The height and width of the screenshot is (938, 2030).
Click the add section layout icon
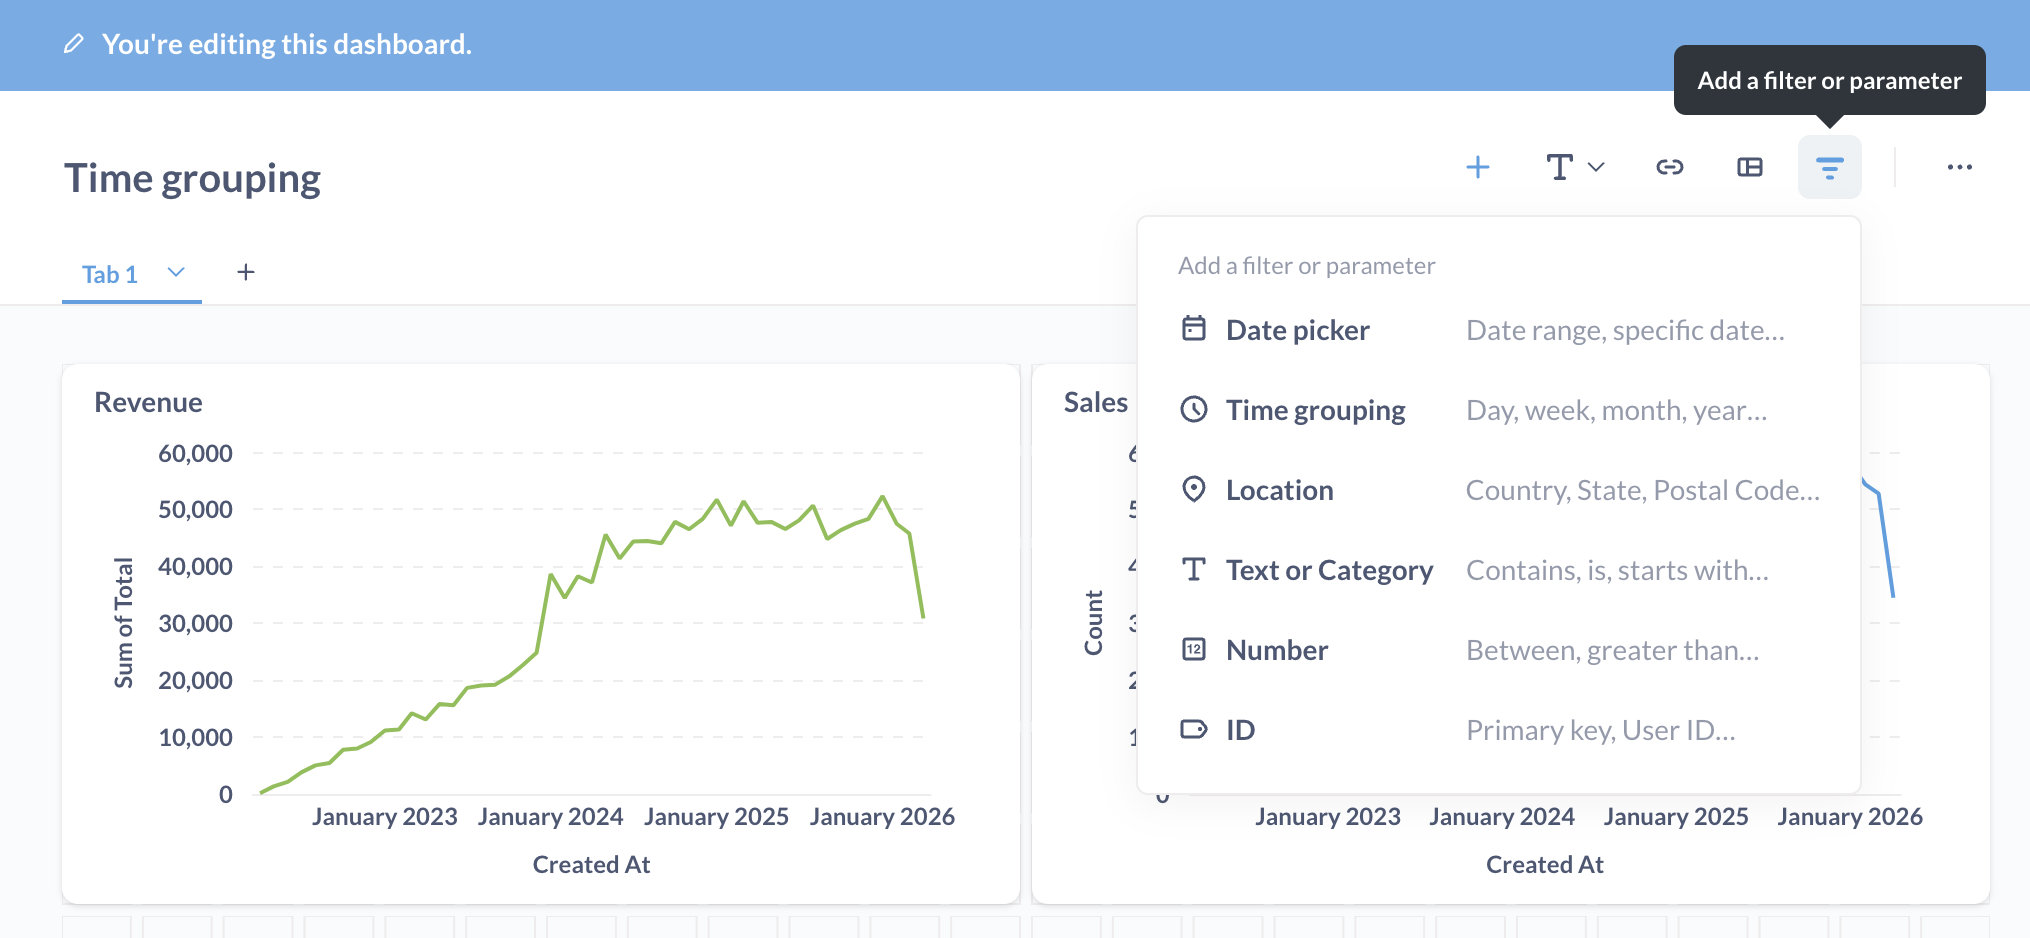(1749, 167)
